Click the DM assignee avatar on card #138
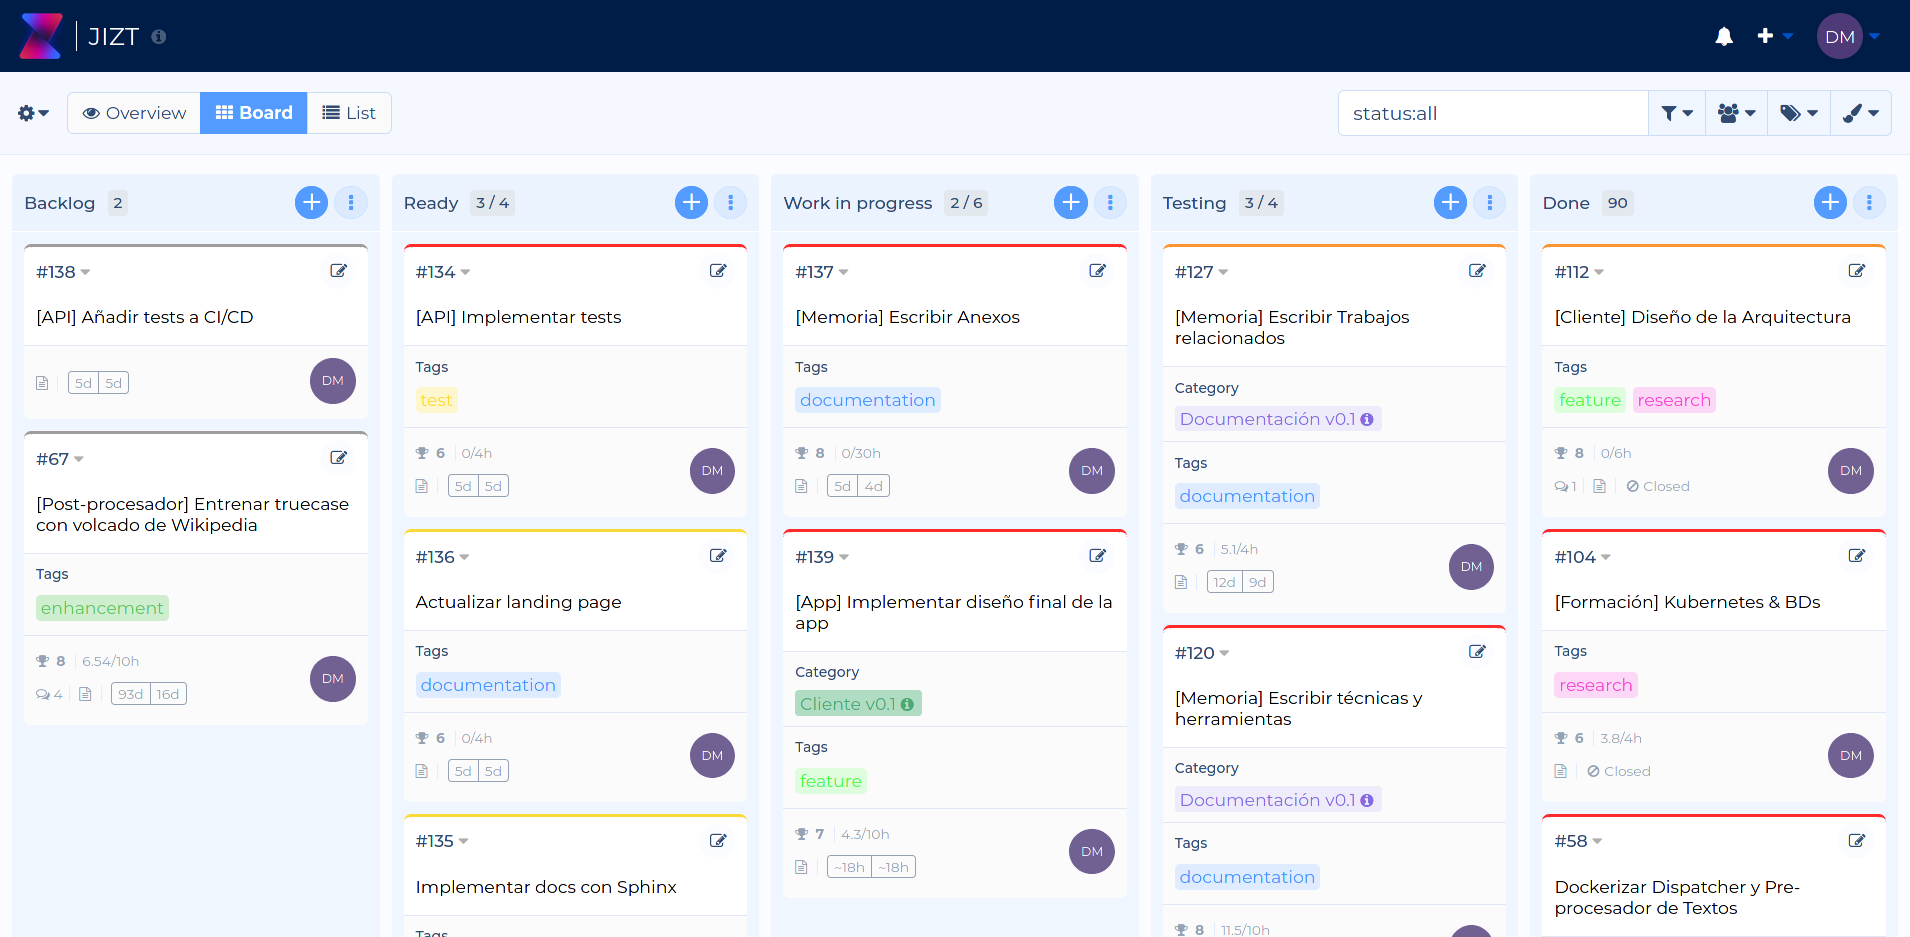1910x937 pixels. (x=333, y=381)
